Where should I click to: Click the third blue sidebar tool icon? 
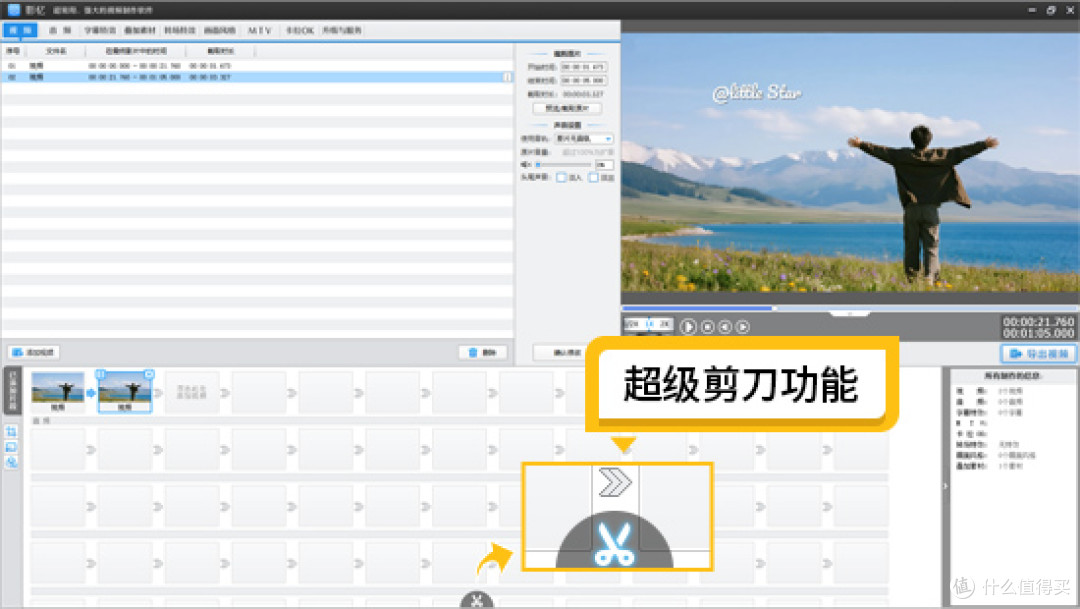pos(11,462)
